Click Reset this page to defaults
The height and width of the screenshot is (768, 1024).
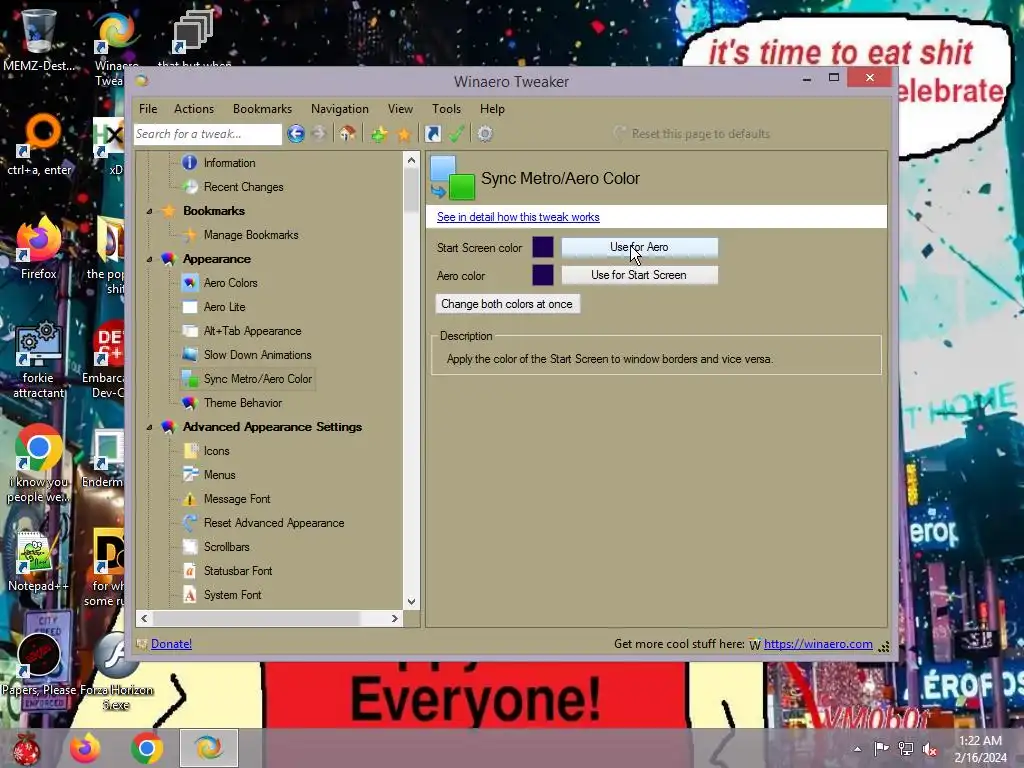[692, 134]
